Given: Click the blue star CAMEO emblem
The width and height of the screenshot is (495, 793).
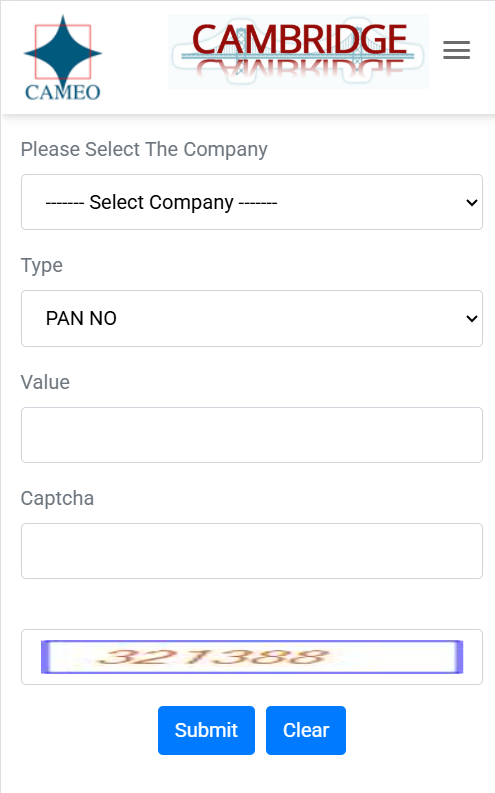Looking at the screenshot, I should [63, 51].
